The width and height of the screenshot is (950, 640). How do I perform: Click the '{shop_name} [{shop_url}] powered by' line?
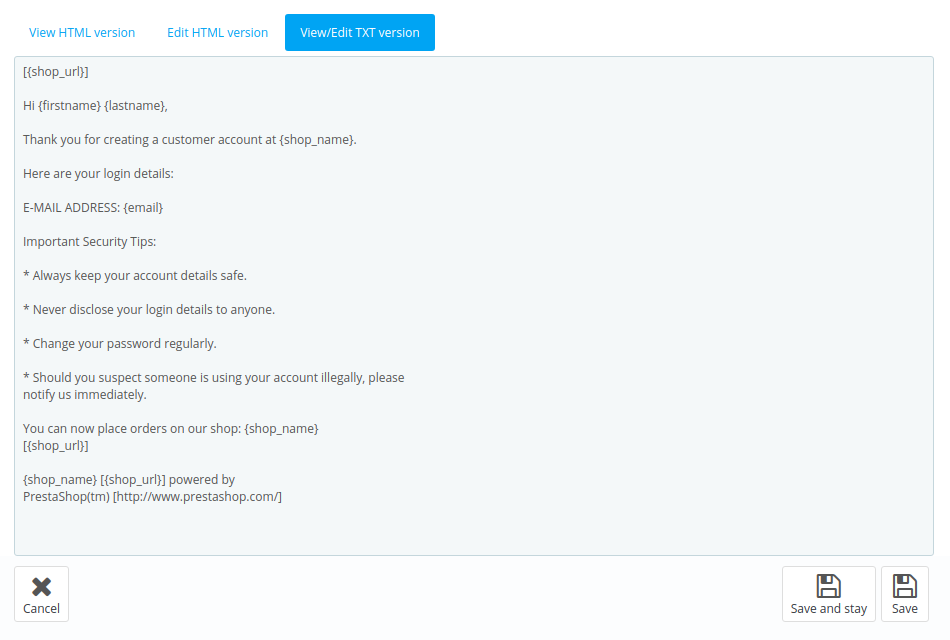129,479
